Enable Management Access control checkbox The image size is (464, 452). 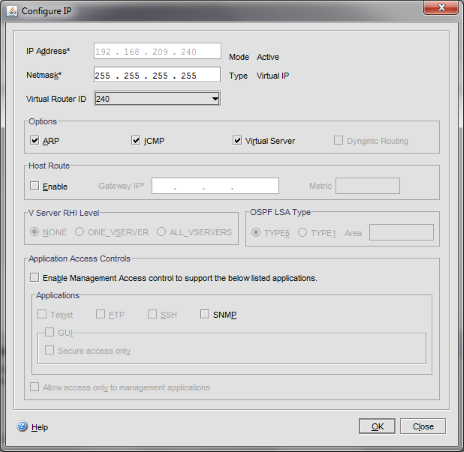[x=35, y=277]
